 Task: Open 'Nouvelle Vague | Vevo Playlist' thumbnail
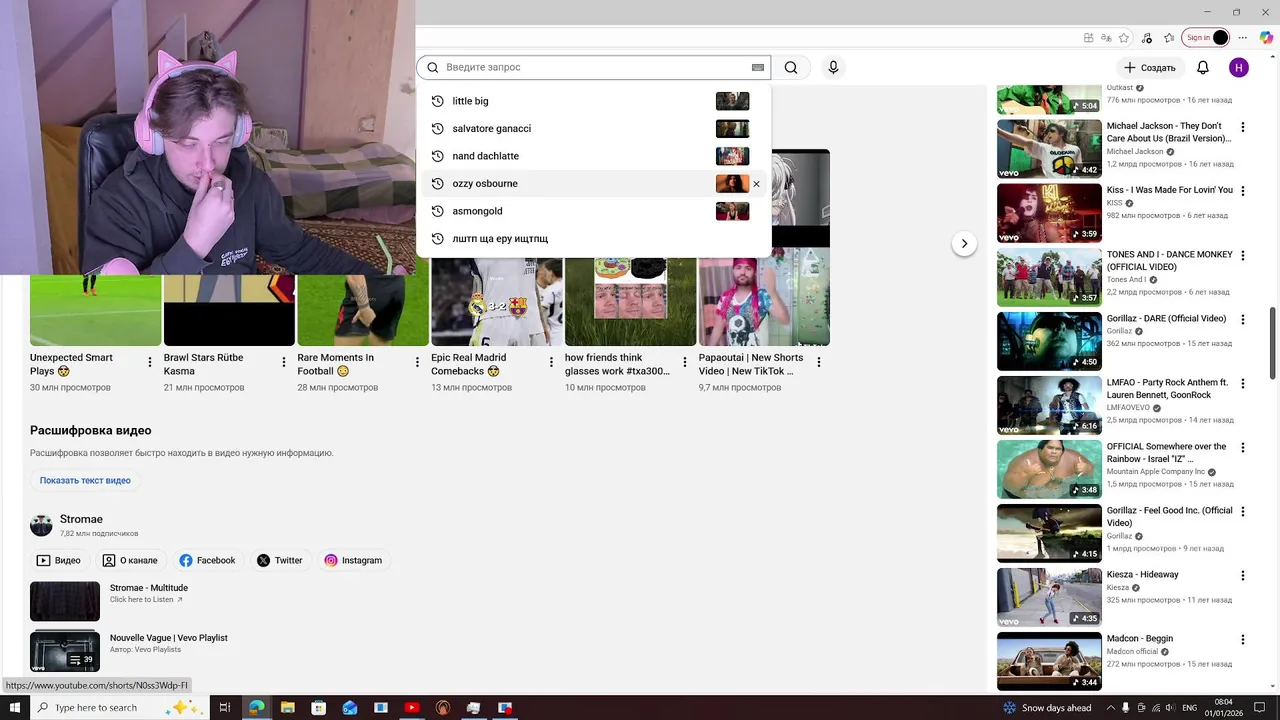65,651
